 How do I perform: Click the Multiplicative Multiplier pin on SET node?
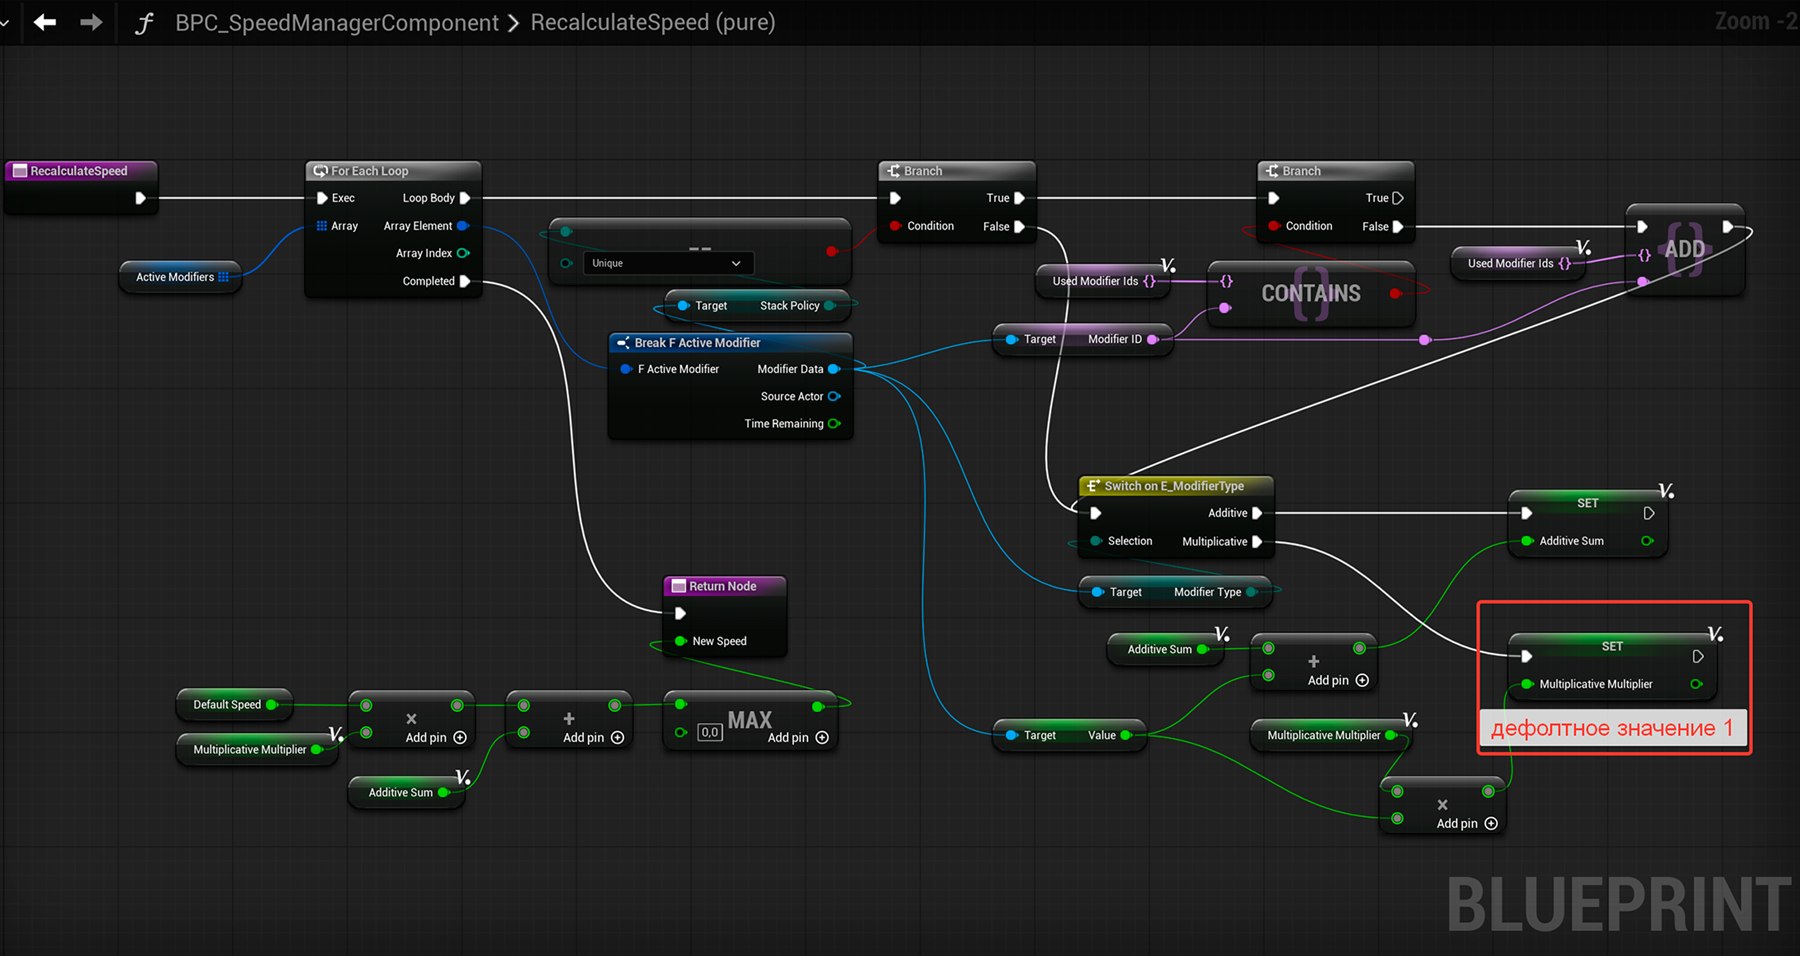(x=1528, y=684)
